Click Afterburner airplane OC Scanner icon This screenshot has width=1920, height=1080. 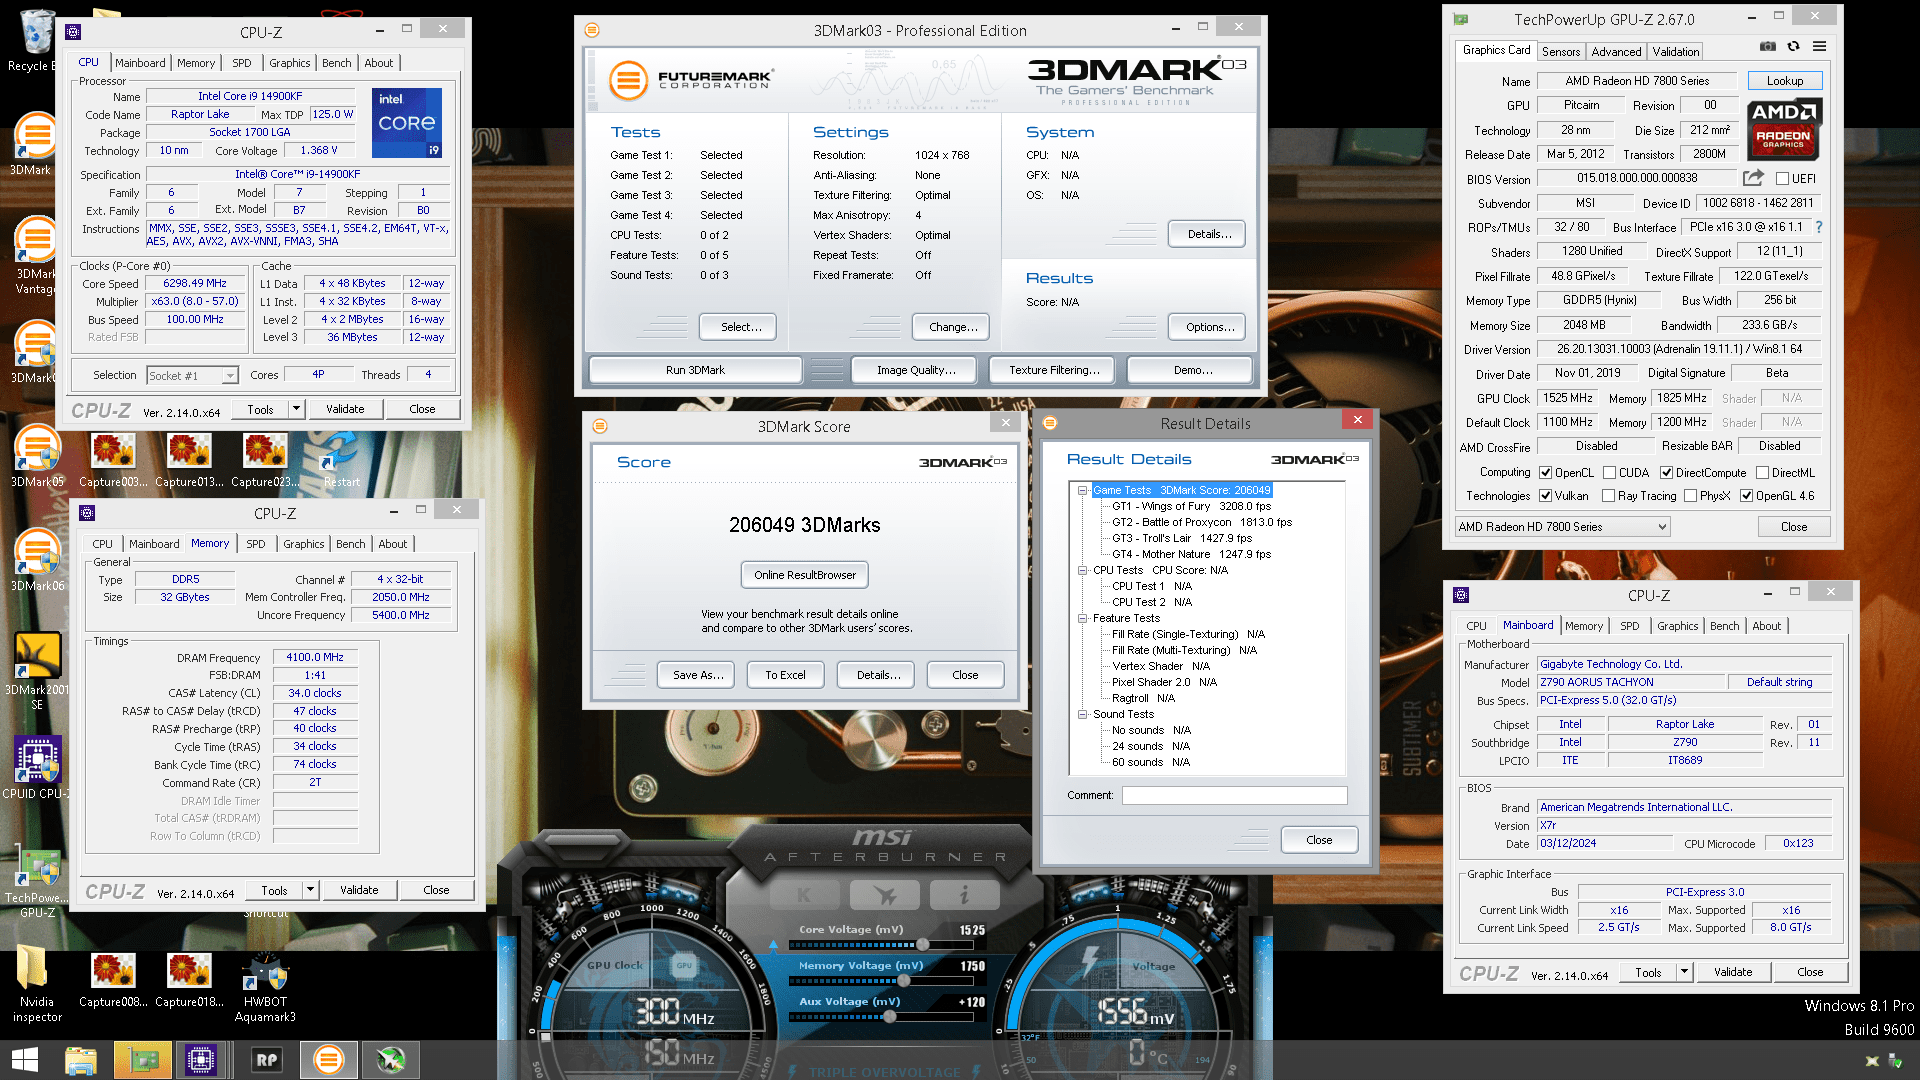884,895
